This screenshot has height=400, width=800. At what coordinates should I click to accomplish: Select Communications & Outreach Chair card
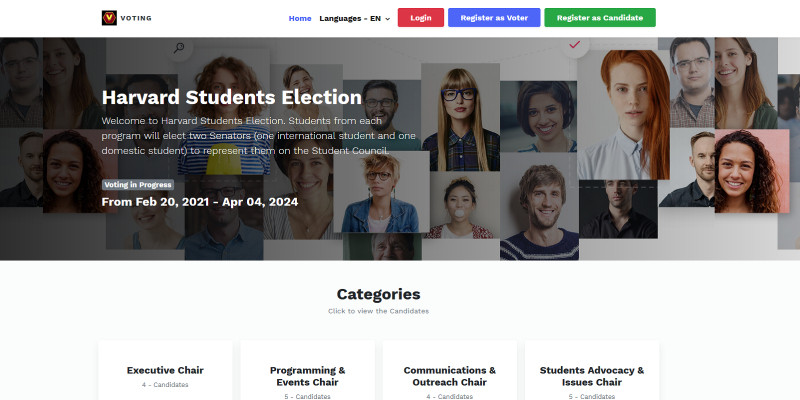click(450, 375)
